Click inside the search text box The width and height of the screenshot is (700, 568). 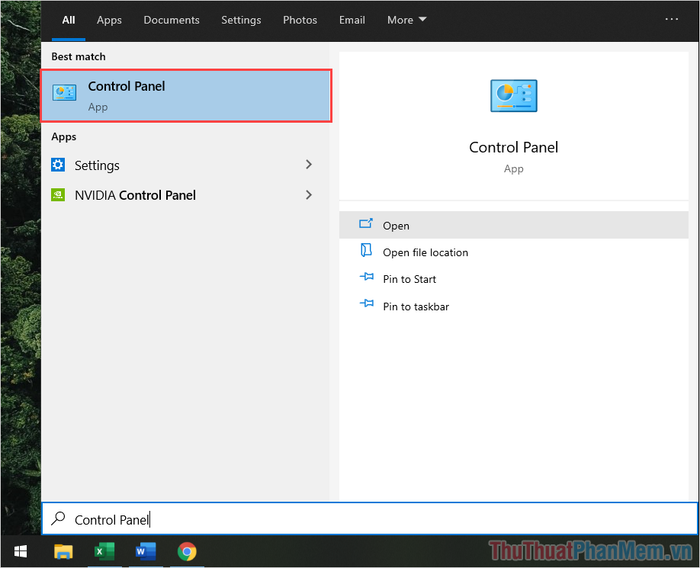tap(370, 519)
